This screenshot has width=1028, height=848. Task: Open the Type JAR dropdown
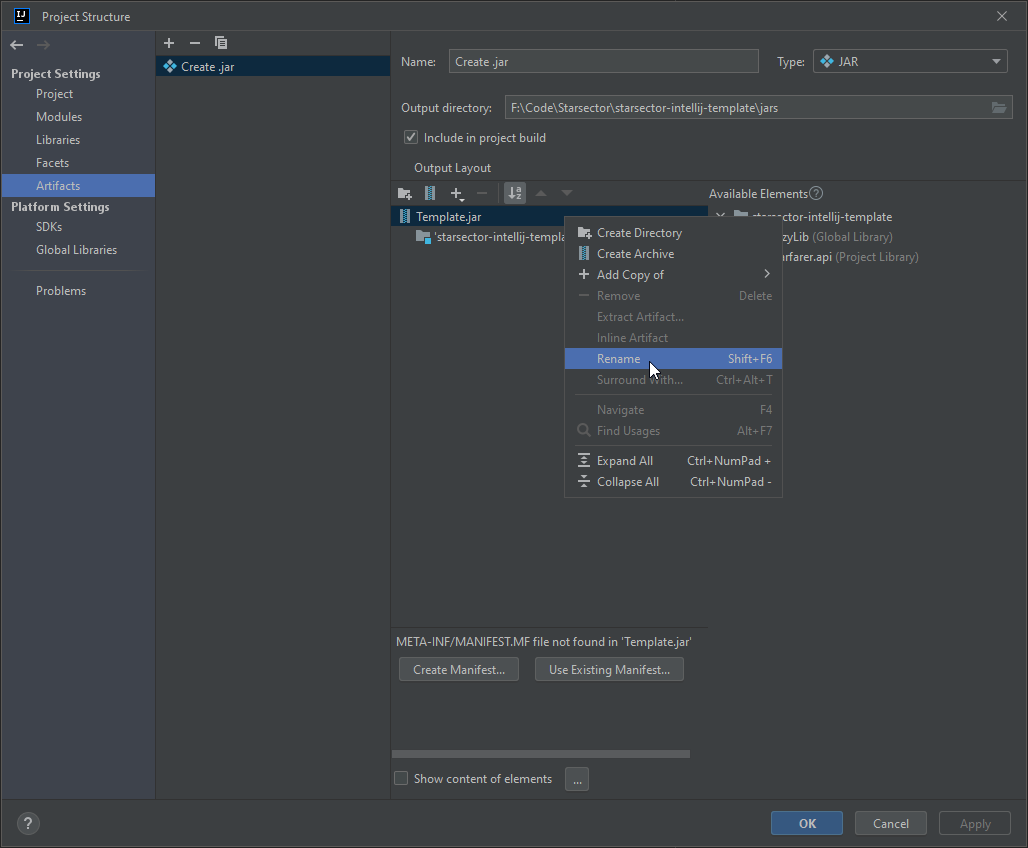click(910, 62)
